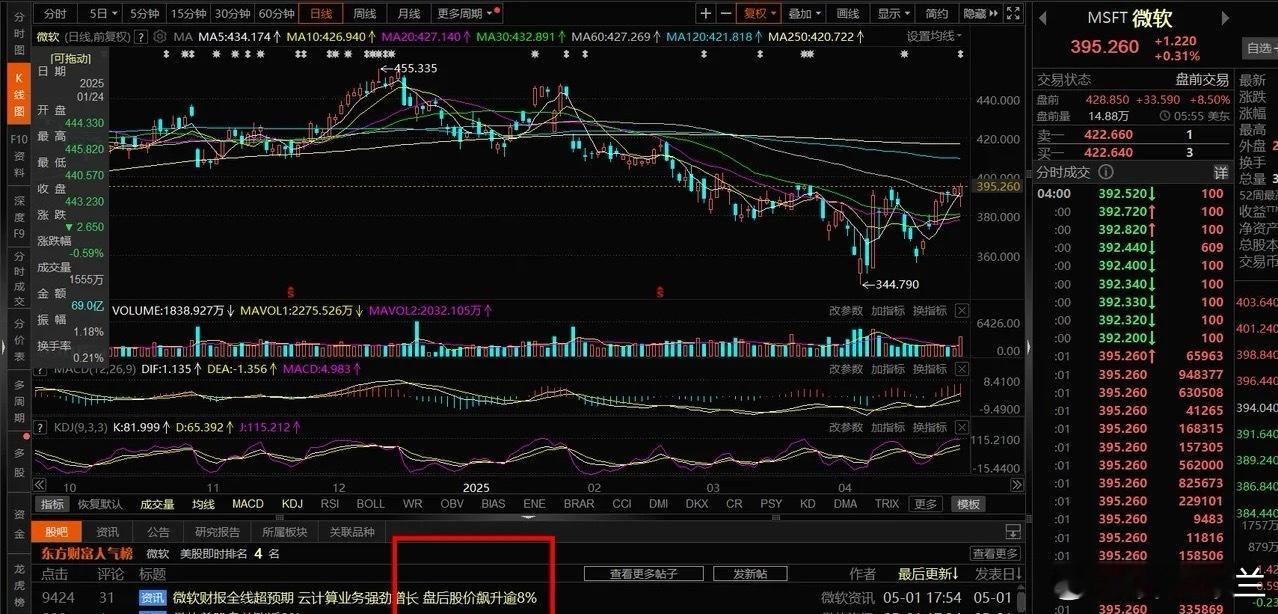Screen dimensions: 1278x614
Task: Select the K线图 sidebar tab
Action: 19,94
